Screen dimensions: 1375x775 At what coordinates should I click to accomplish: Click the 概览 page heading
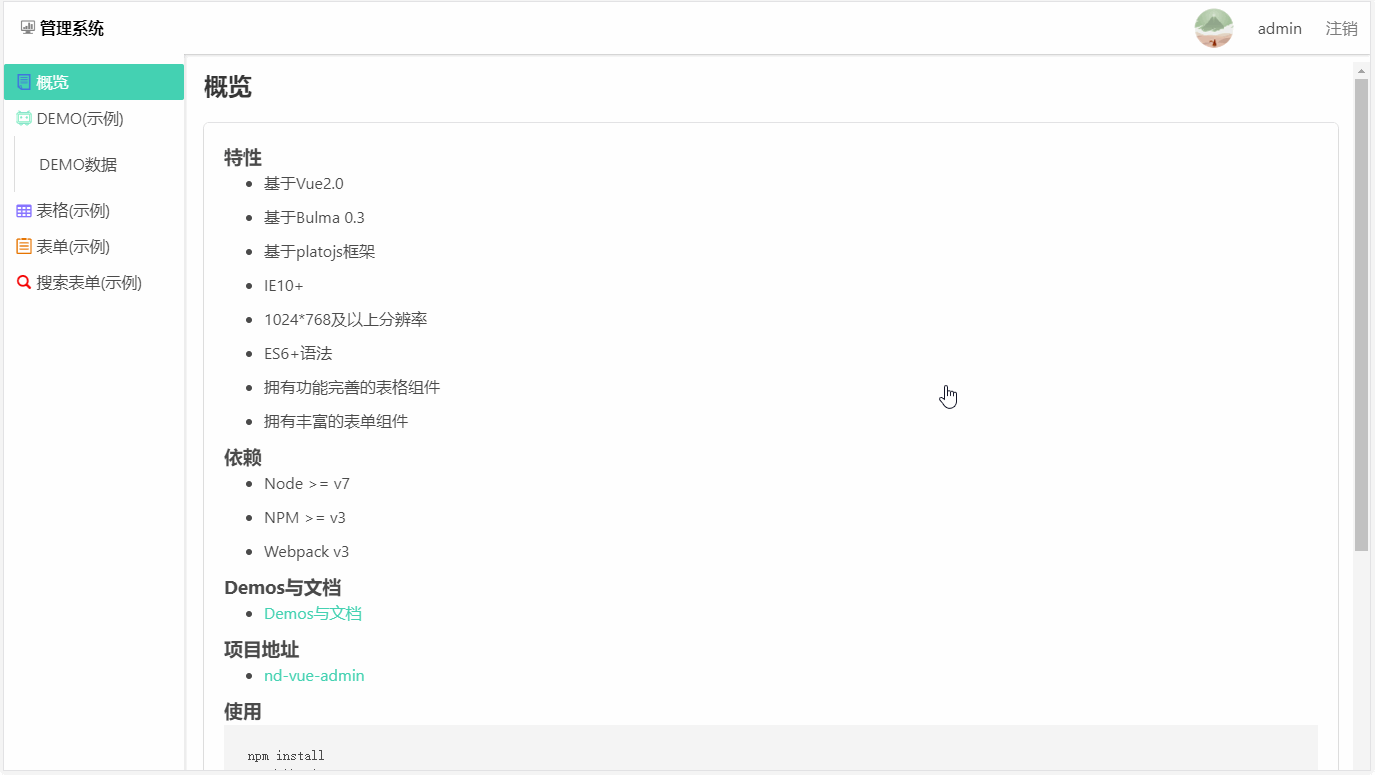228,87
